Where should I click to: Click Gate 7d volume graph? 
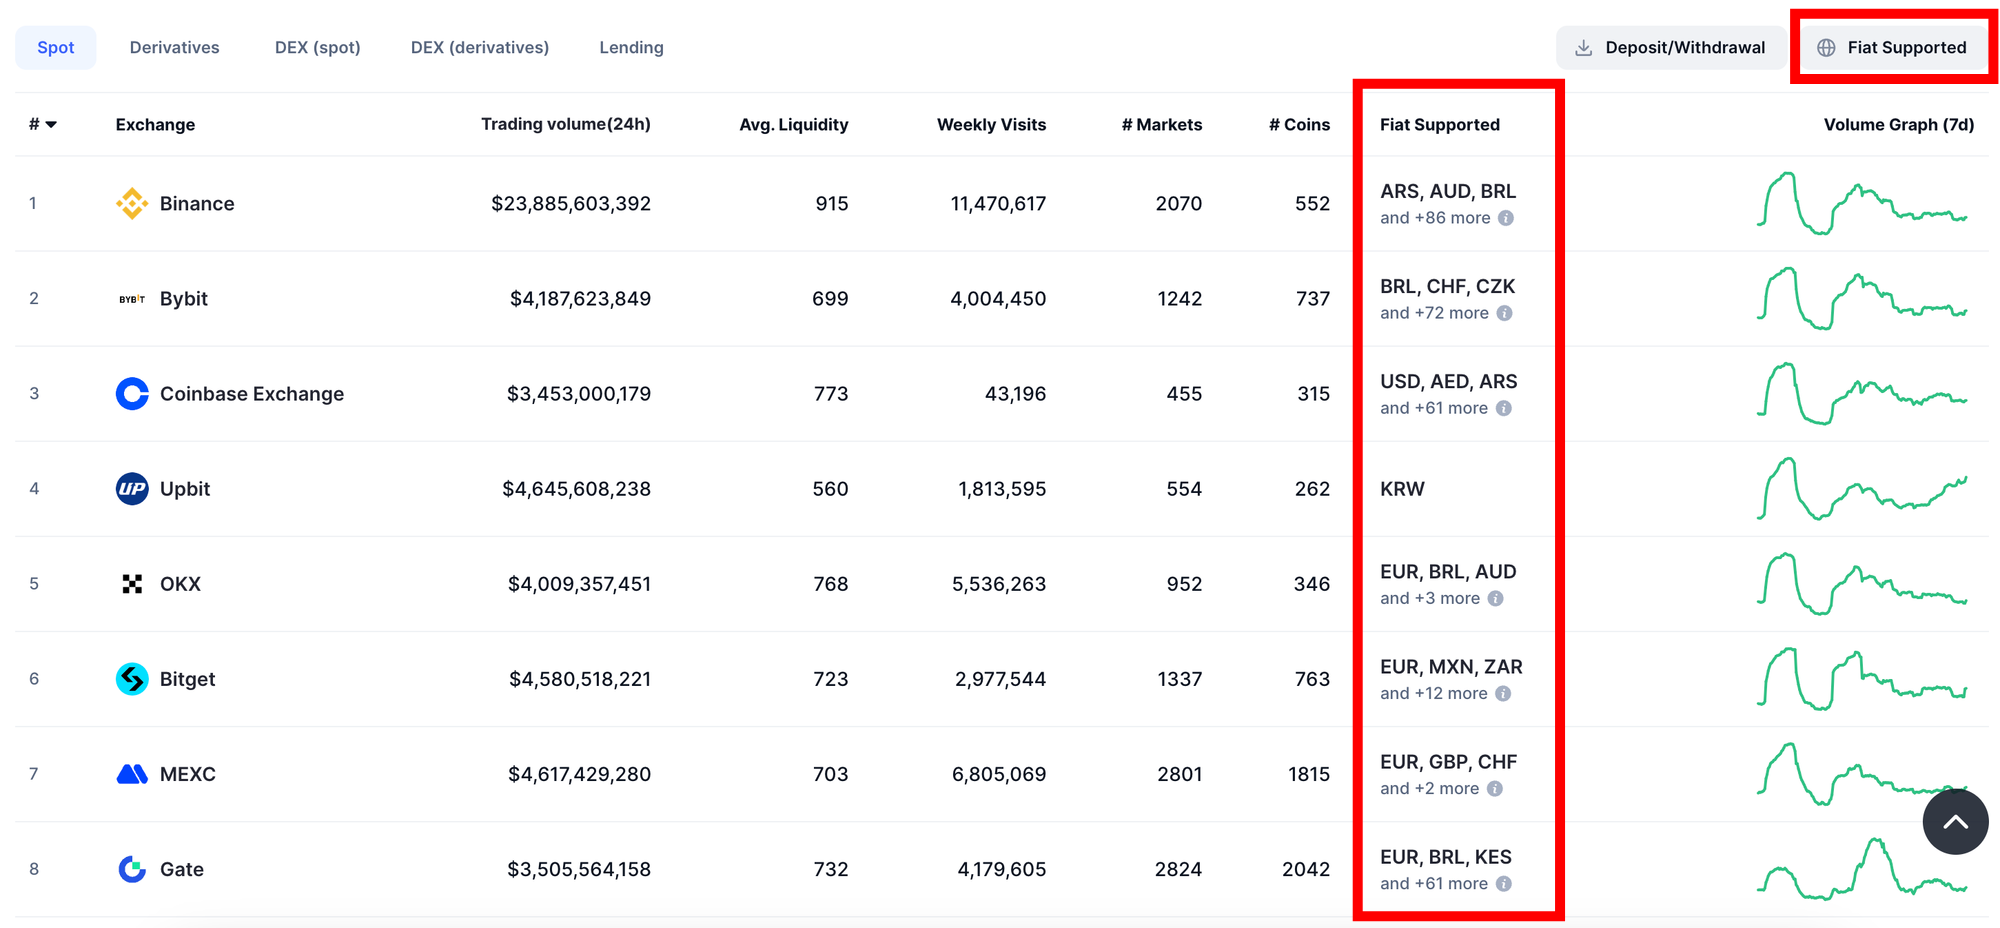pos(1862,868)
